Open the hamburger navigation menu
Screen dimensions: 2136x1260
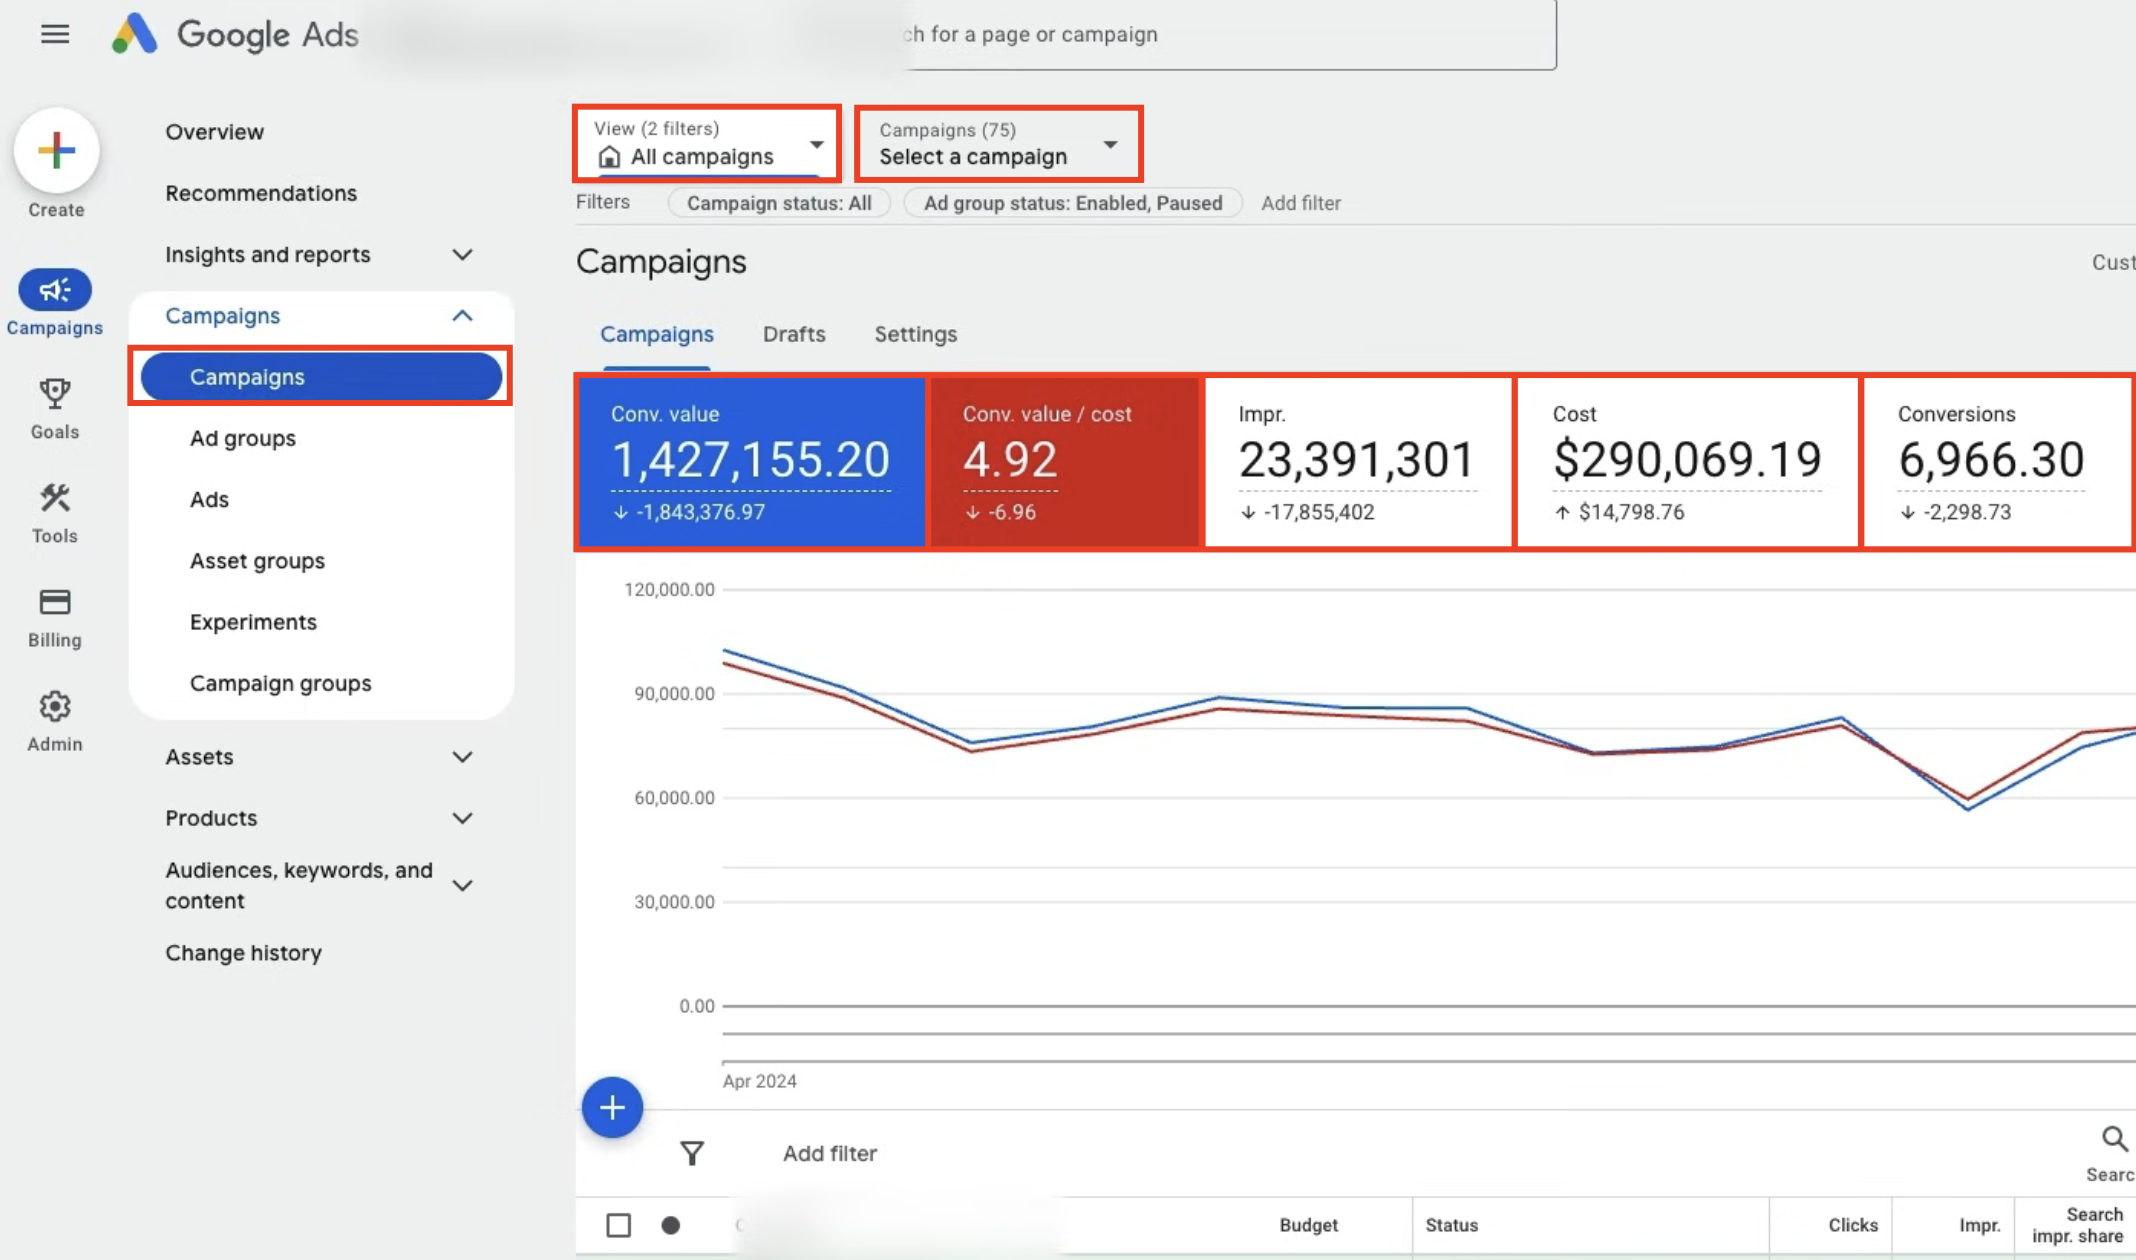55,34
